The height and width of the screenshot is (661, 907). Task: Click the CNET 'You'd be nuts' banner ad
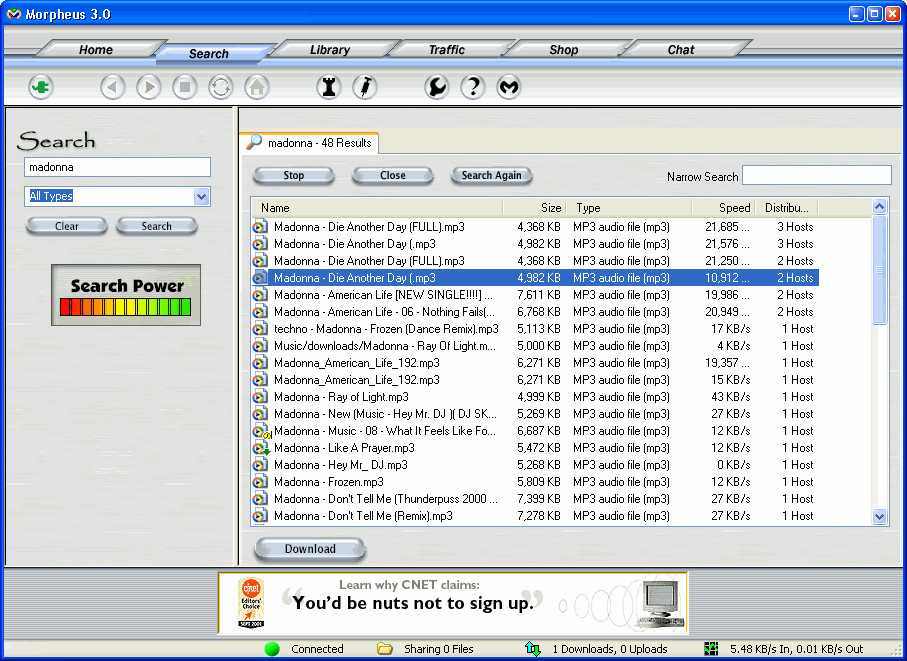(453, 603)
